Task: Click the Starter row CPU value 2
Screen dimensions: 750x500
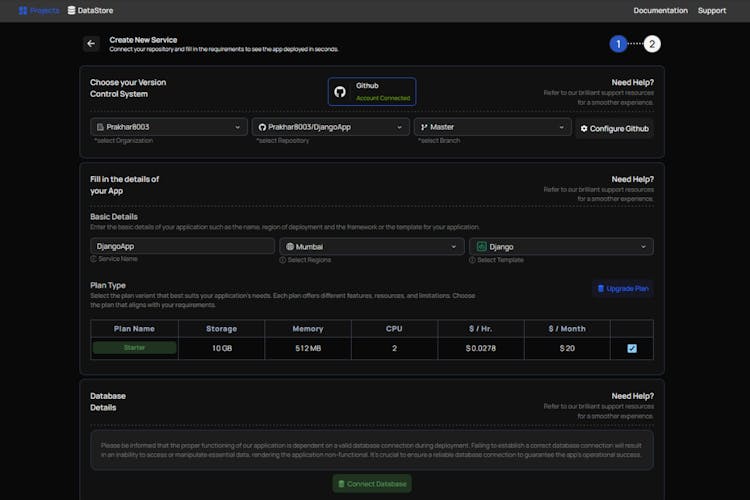Action: (x=394, y=348)
